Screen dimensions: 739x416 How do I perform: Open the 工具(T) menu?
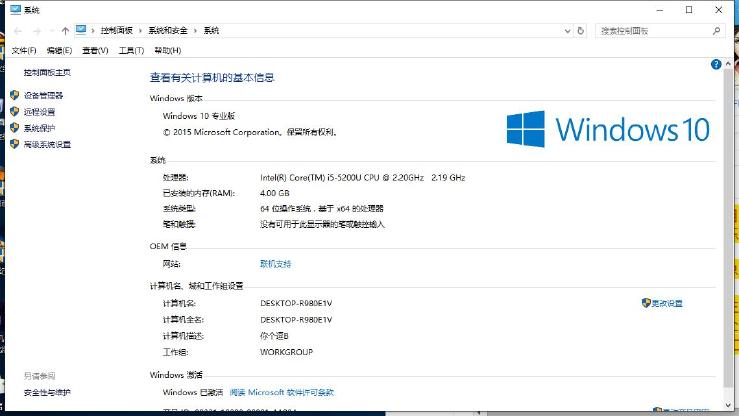[x=131, y=50]
